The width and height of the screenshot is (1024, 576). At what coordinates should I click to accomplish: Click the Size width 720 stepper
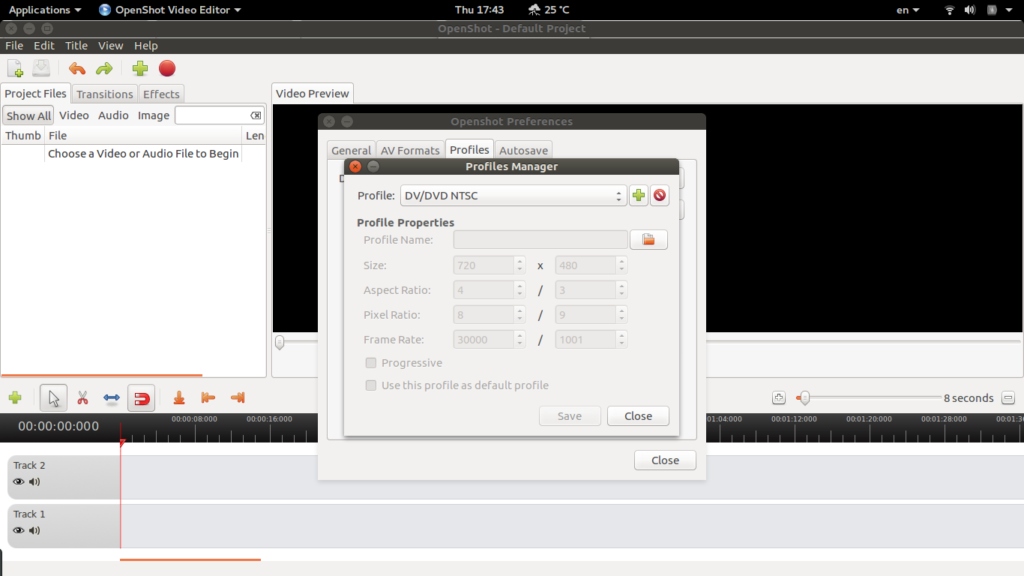click(x=520, y=265)
